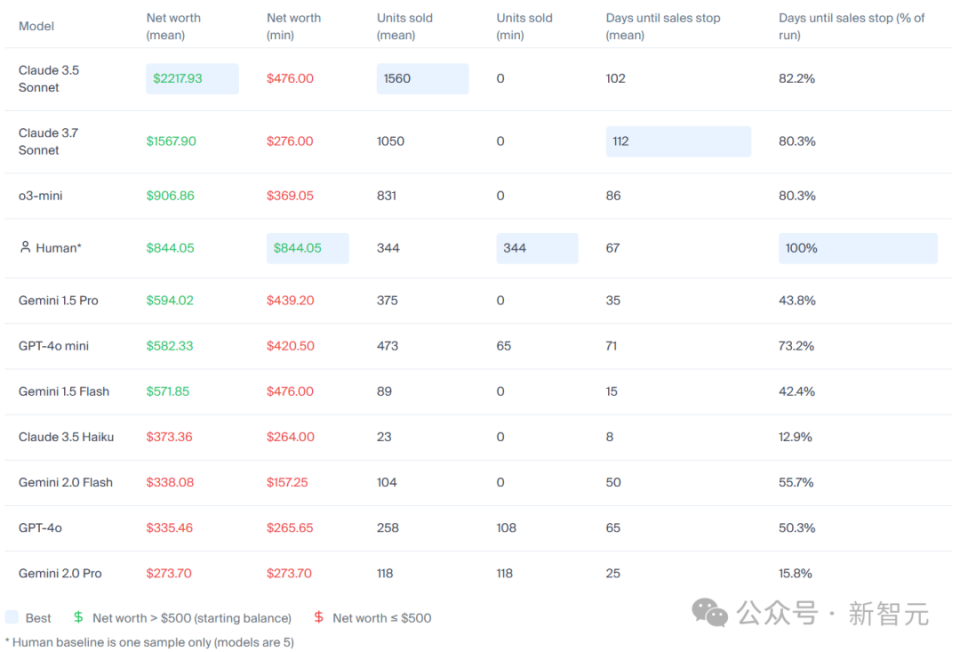The height and width of the screenshot is (652, 960).
Task: Select the 42.4% value for Gemini 1.5 Flash
Action: 797,391
